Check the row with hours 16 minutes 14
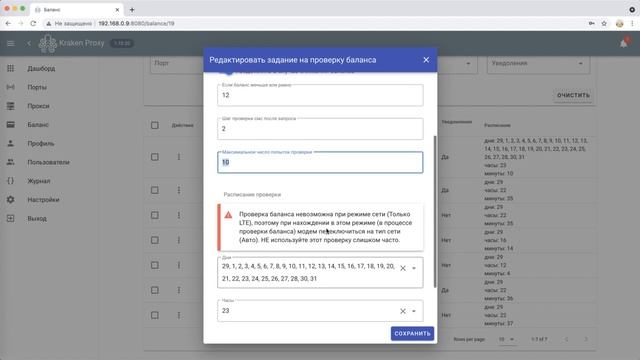The width and height of the screenshot is (640, 360). [155, 240]
